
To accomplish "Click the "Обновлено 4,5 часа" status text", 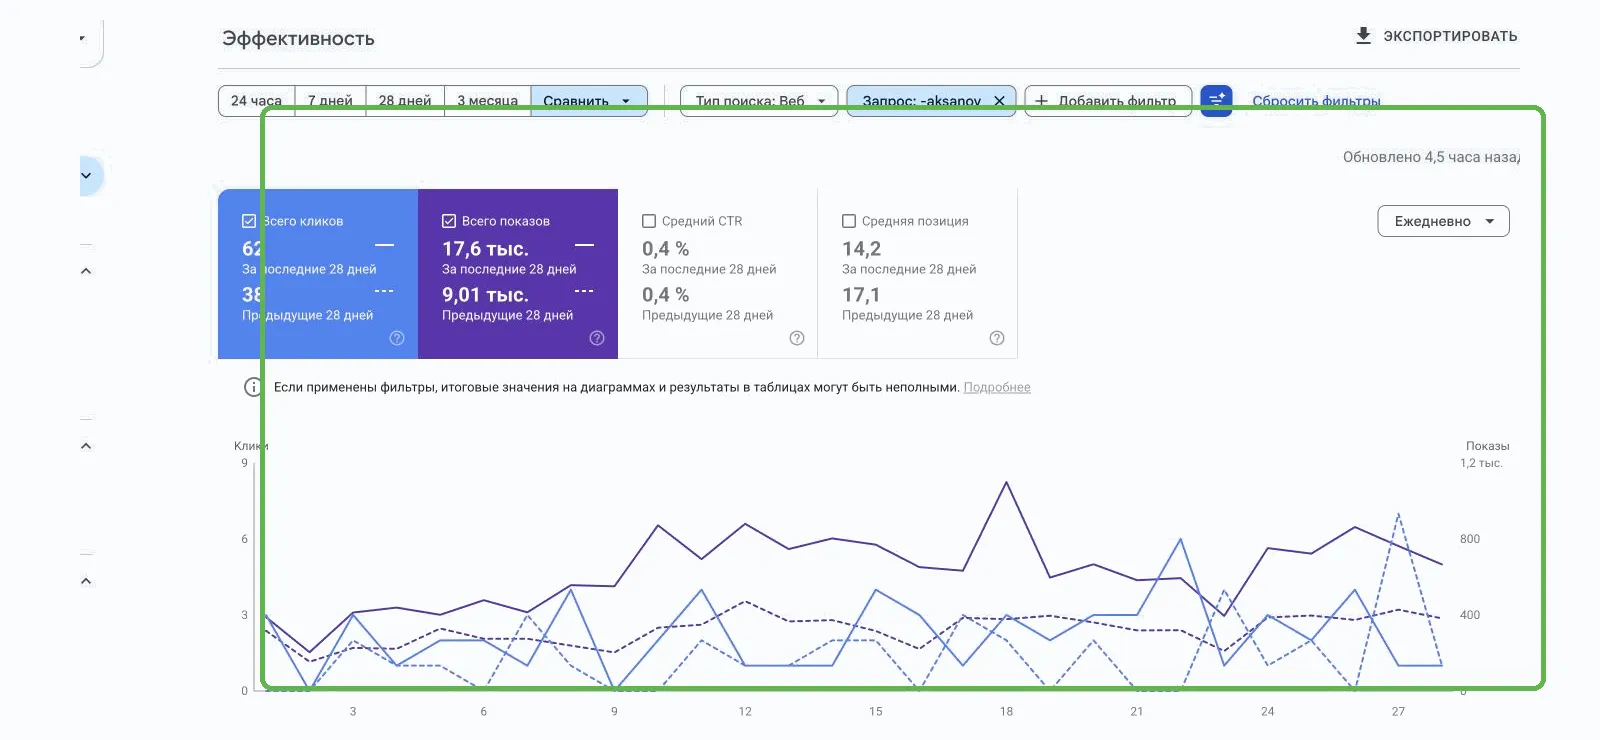I will click(x=1431, y=157).
